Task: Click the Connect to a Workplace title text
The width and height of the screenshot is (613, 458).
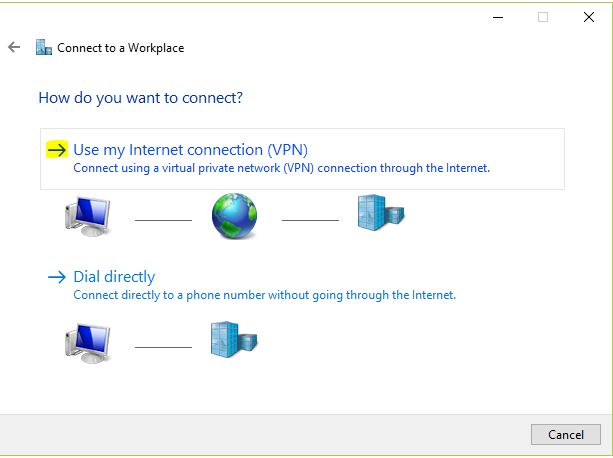Action: (120, 48)
